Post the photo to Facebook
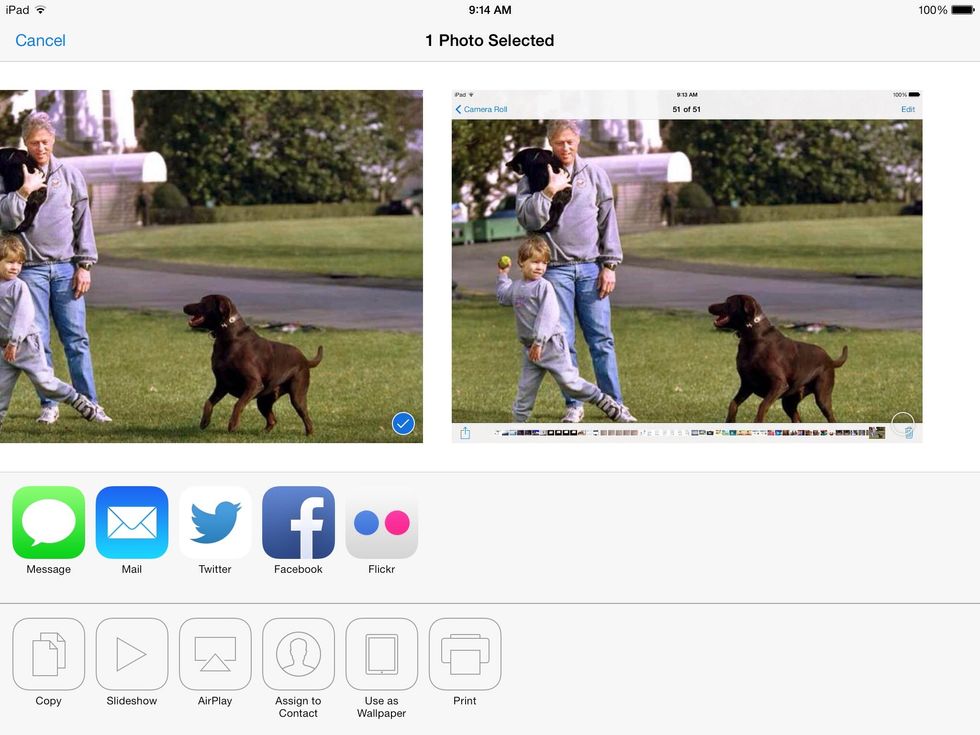This screenshot has width=980, height=735. [x=297, y=522]
